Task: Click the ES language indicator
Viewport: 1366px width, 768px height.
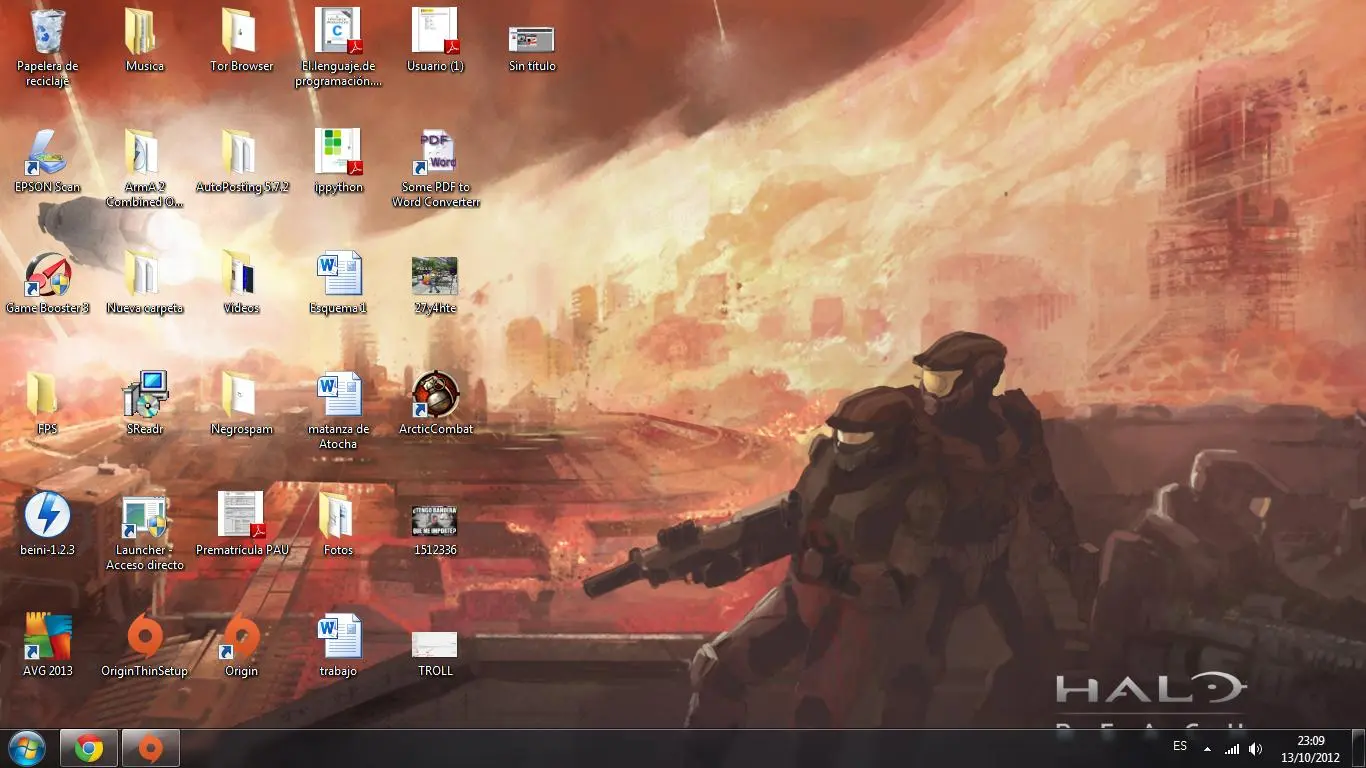Action: 1180,746
